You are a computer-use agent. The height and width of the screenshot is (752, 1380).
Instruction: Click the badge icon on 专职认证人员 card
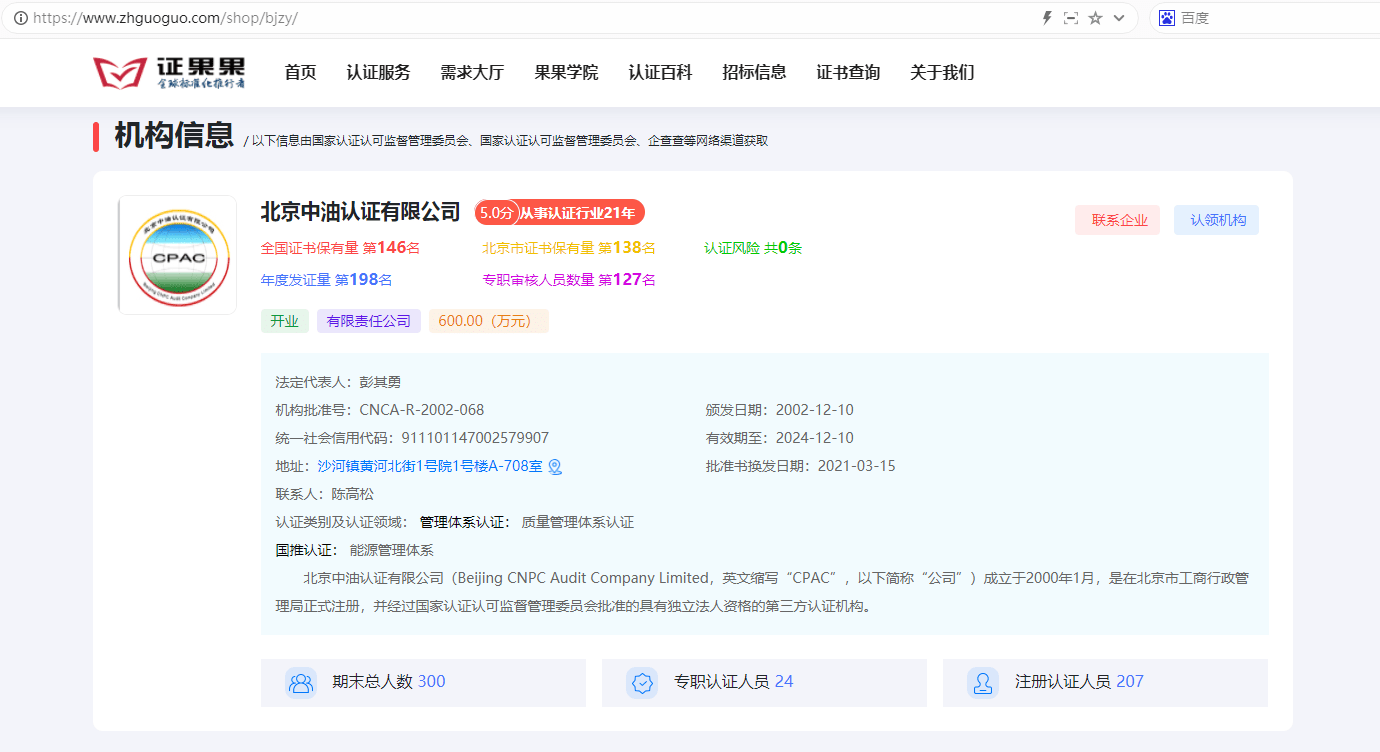(x=642, y=682)
